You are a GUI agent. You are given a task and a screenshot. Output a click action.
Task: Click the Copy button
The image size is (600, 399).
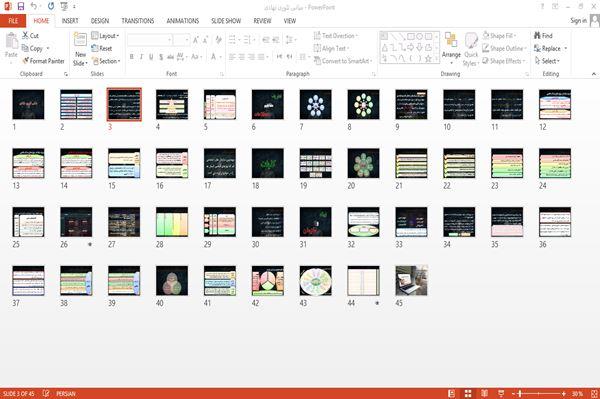coord(32,49)
